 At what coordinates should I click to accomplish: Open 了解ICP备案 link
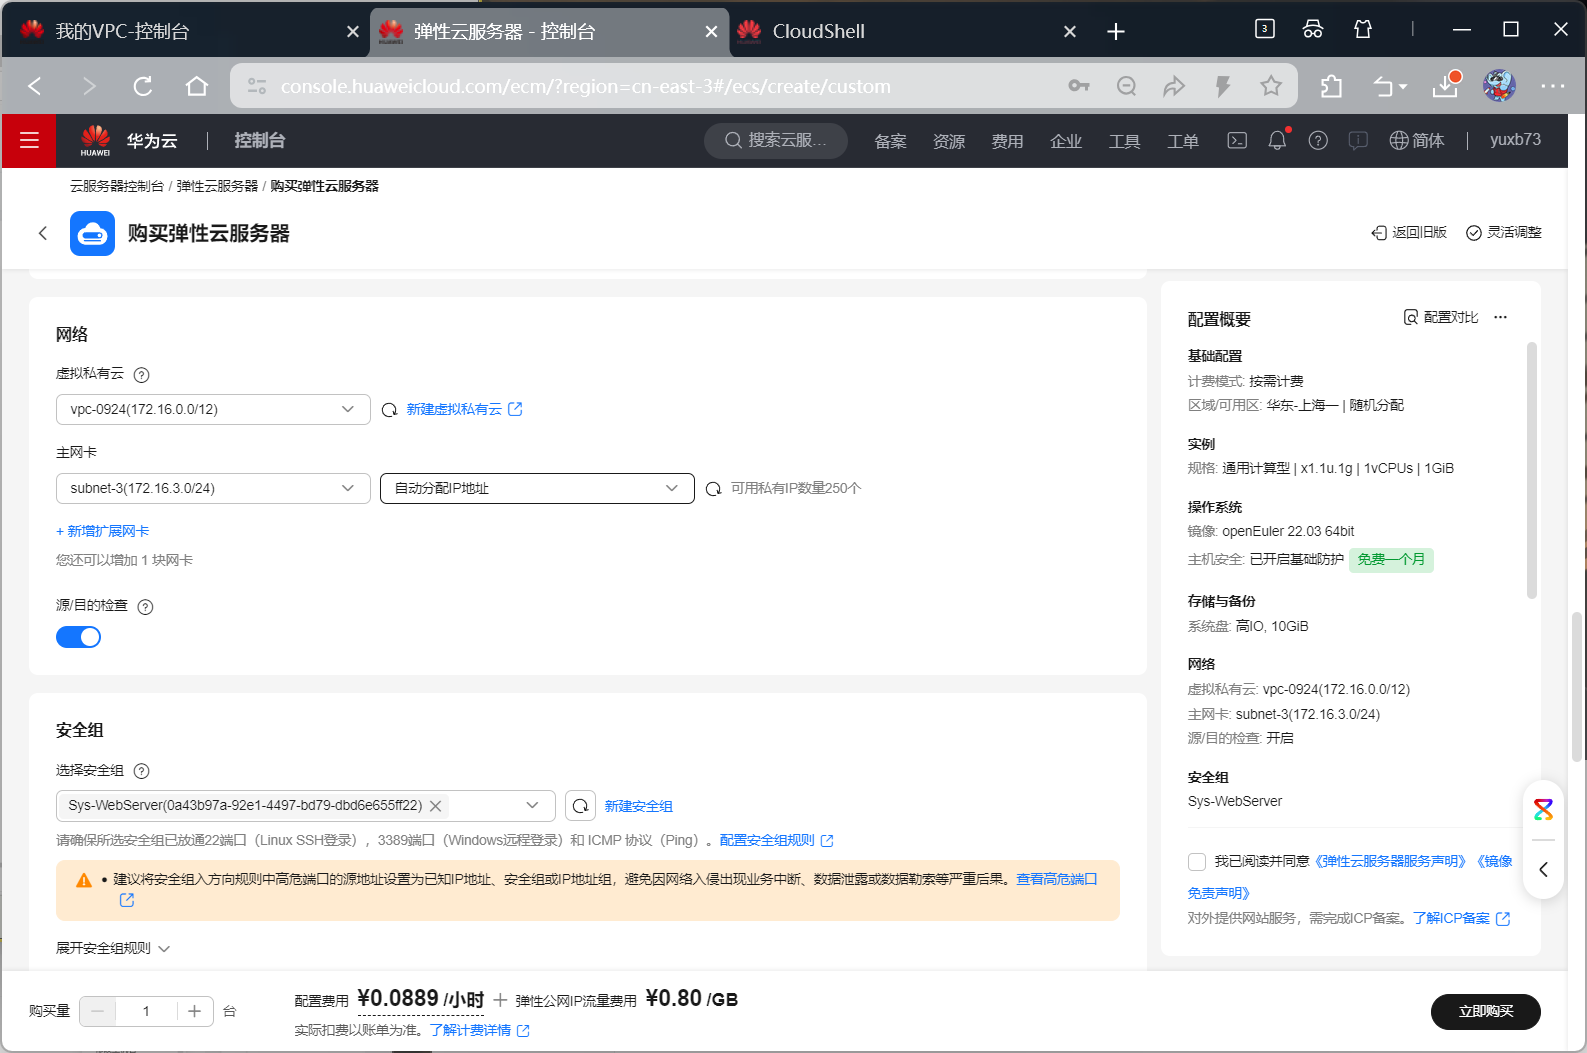(1461, 918)
